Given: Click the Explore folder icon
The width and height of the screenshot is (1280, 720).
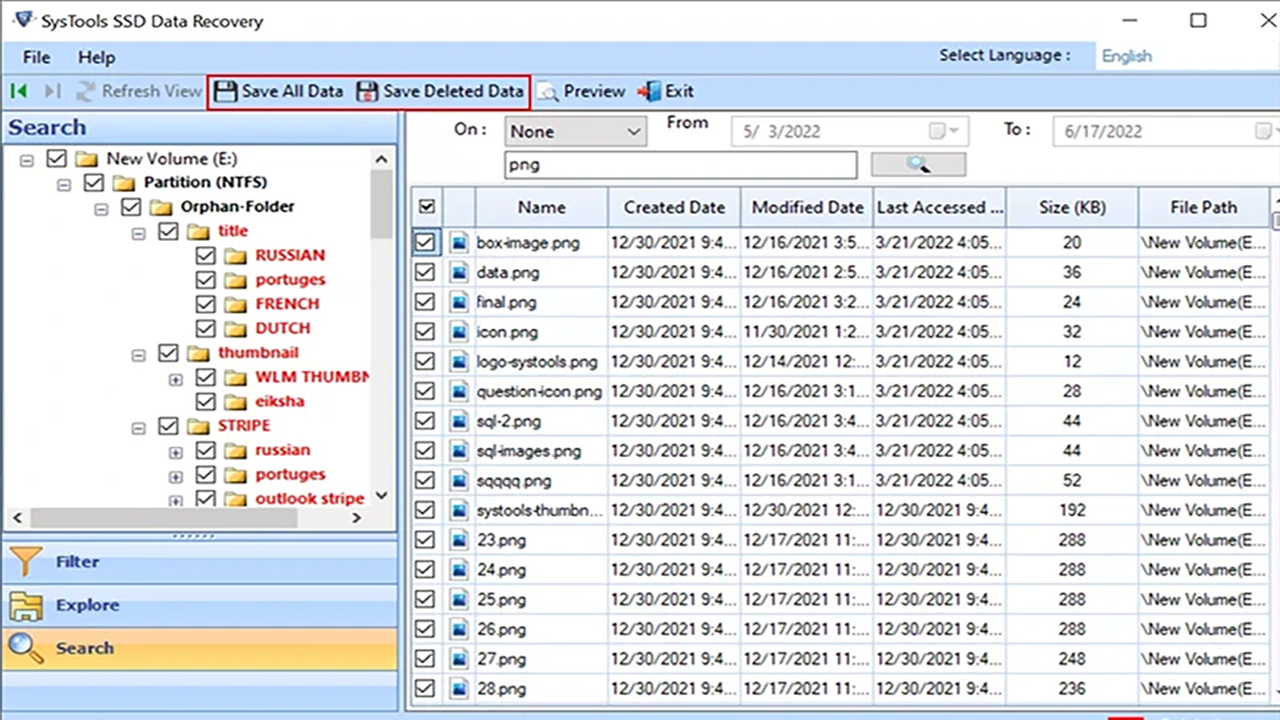Looking at the screenshot, I should pos(26,605).
